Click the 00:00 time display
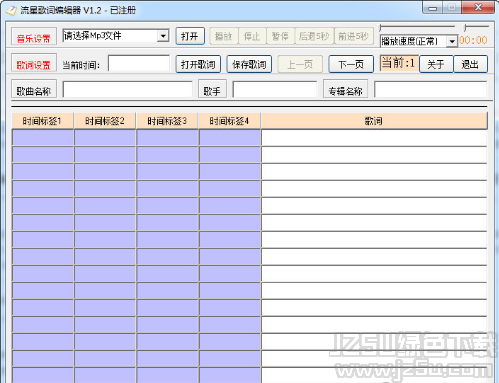This screenshot has height=383, width=499. 473,40
